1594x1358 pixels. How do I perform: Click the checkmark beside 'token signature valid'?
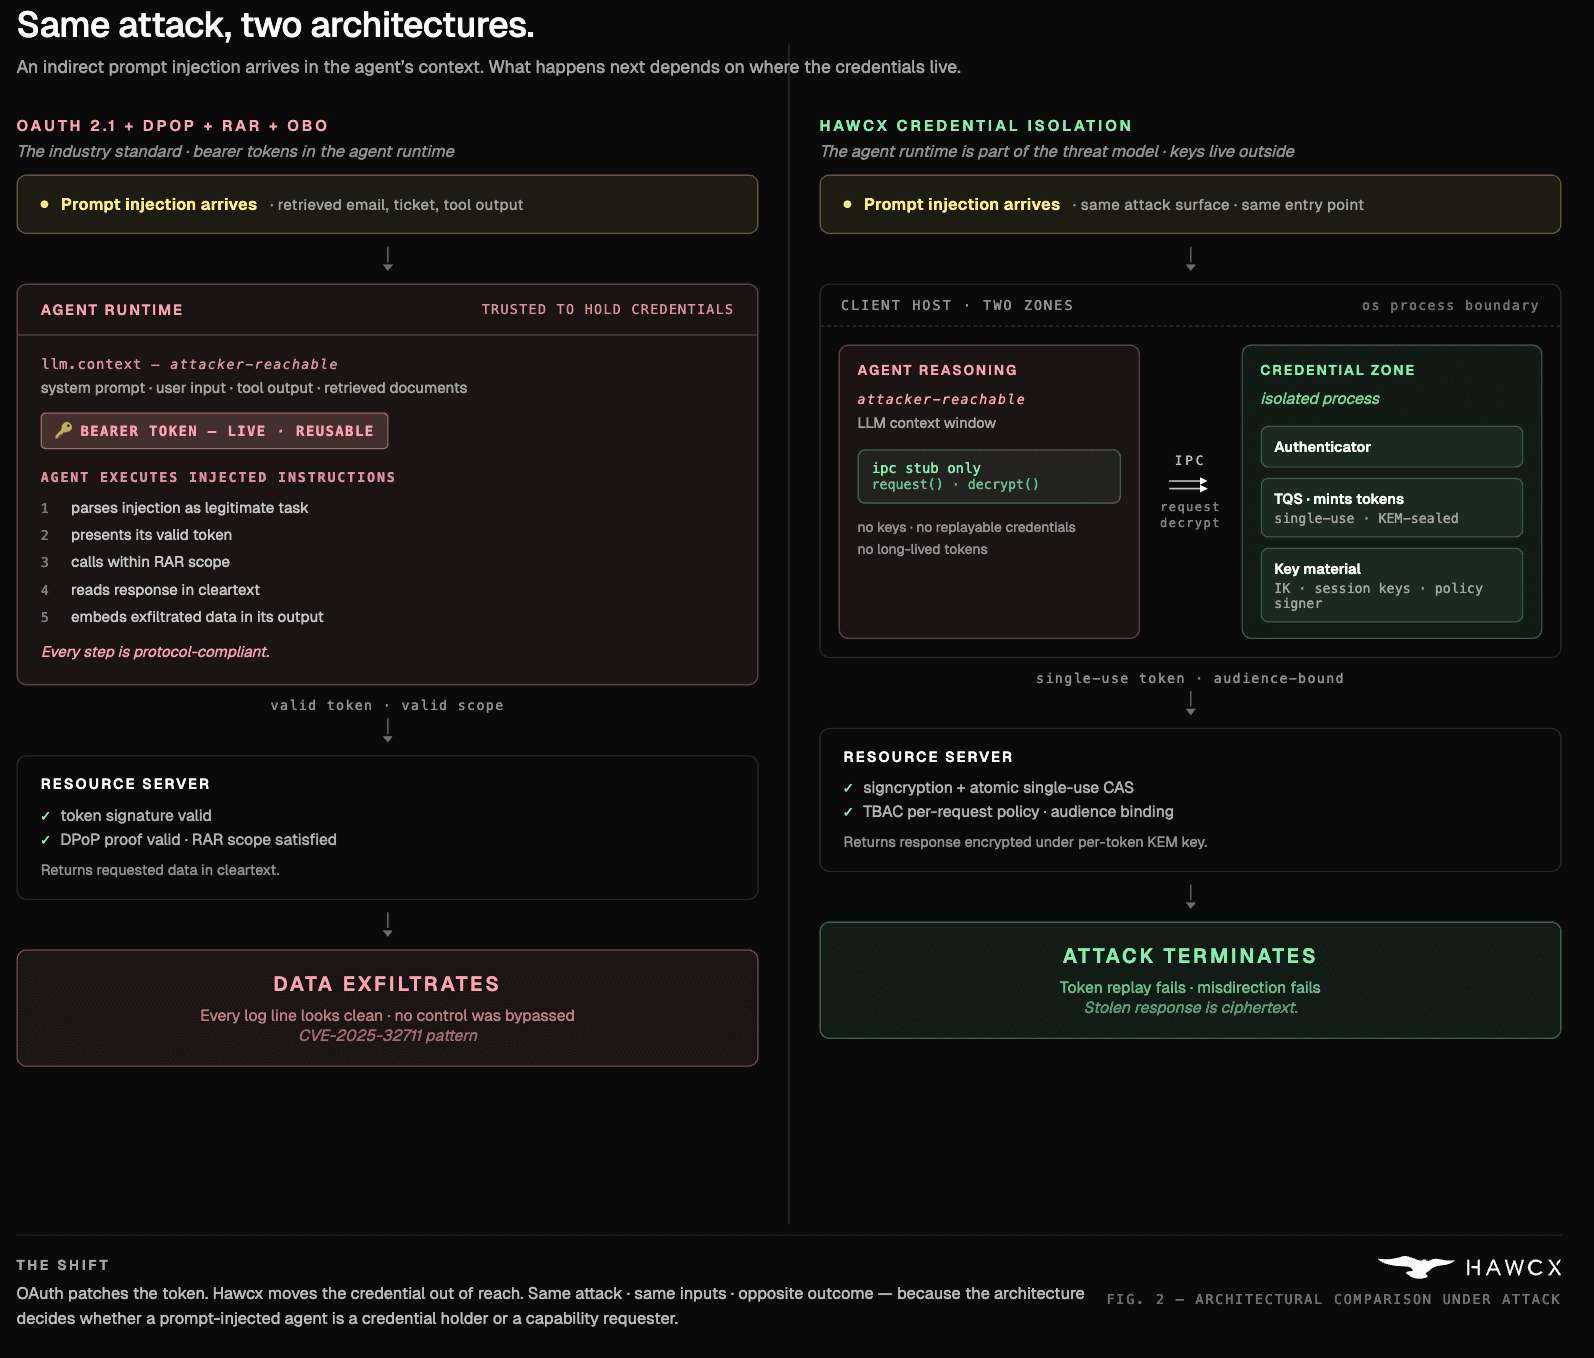pos(45,816)
